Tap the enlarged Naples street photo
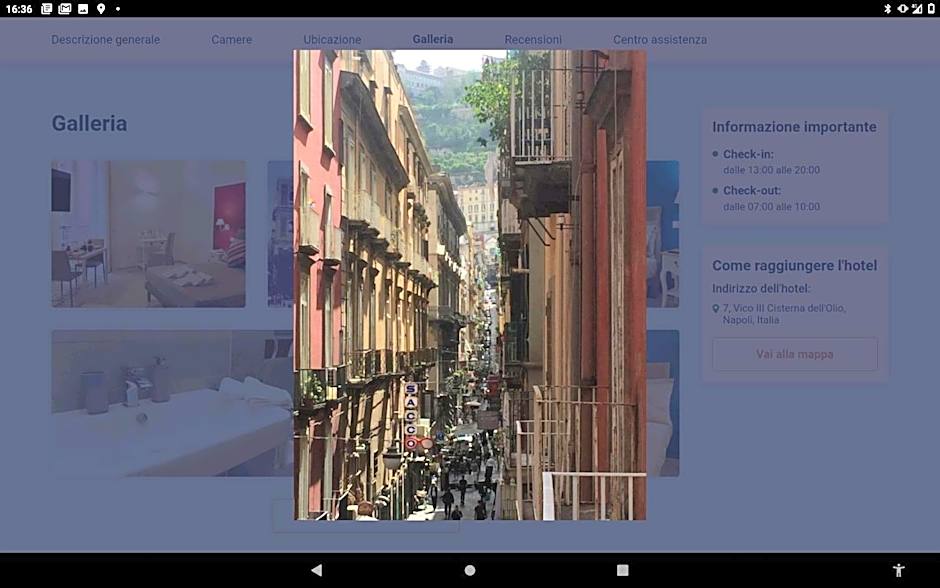The image size is (940, 588). pyautogui.click(x=469, y=285)
